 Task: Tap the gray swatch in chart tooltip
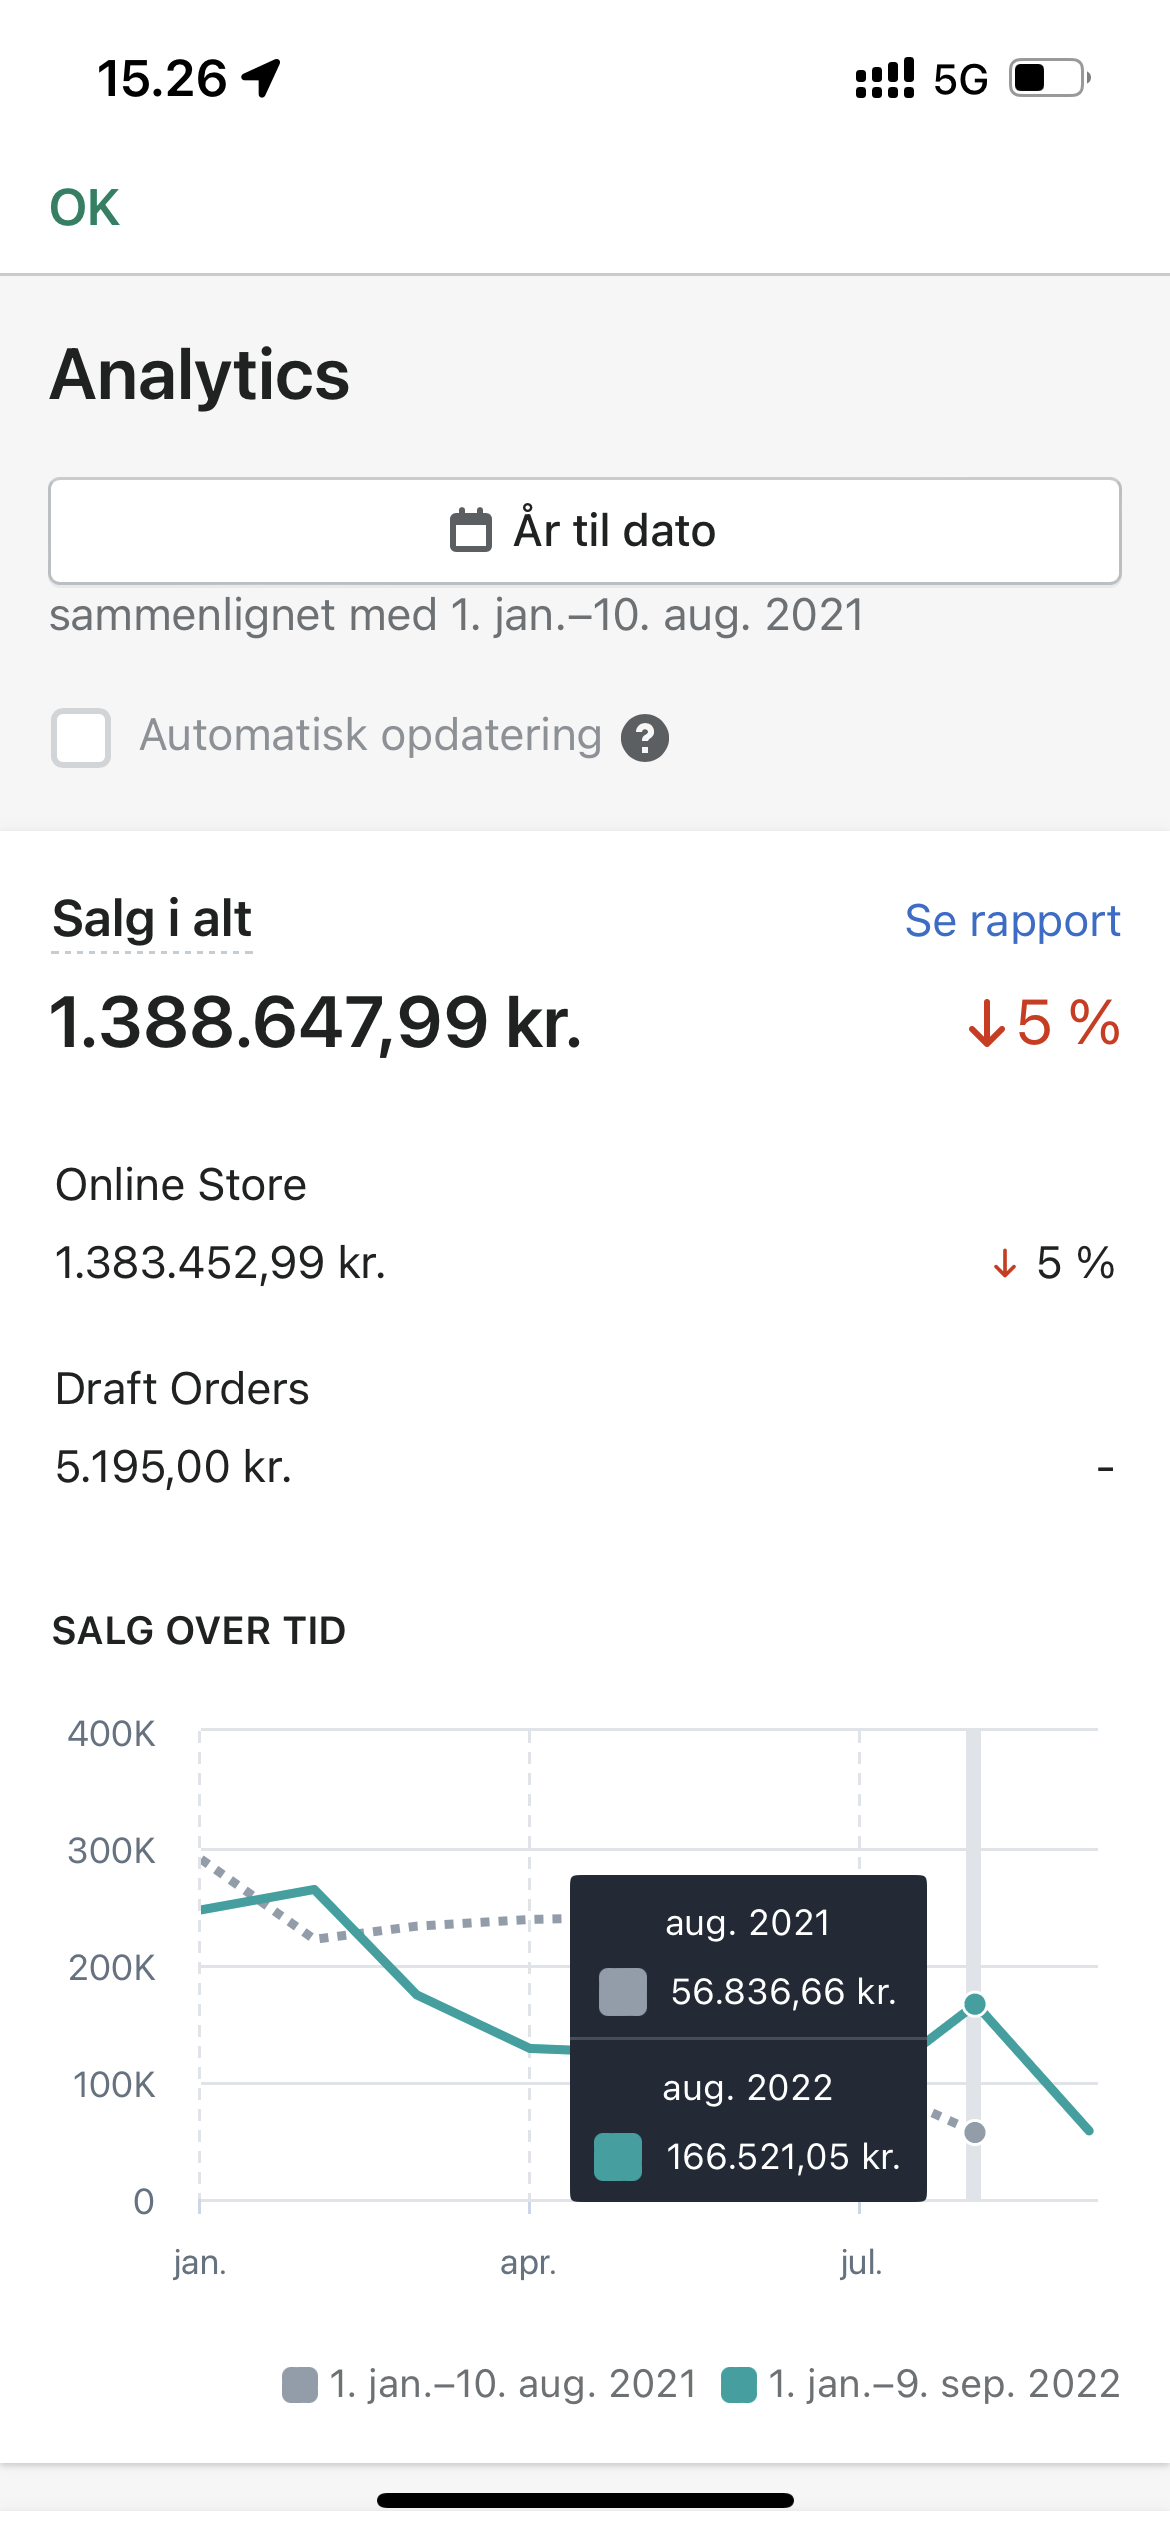pos(622,1992)
